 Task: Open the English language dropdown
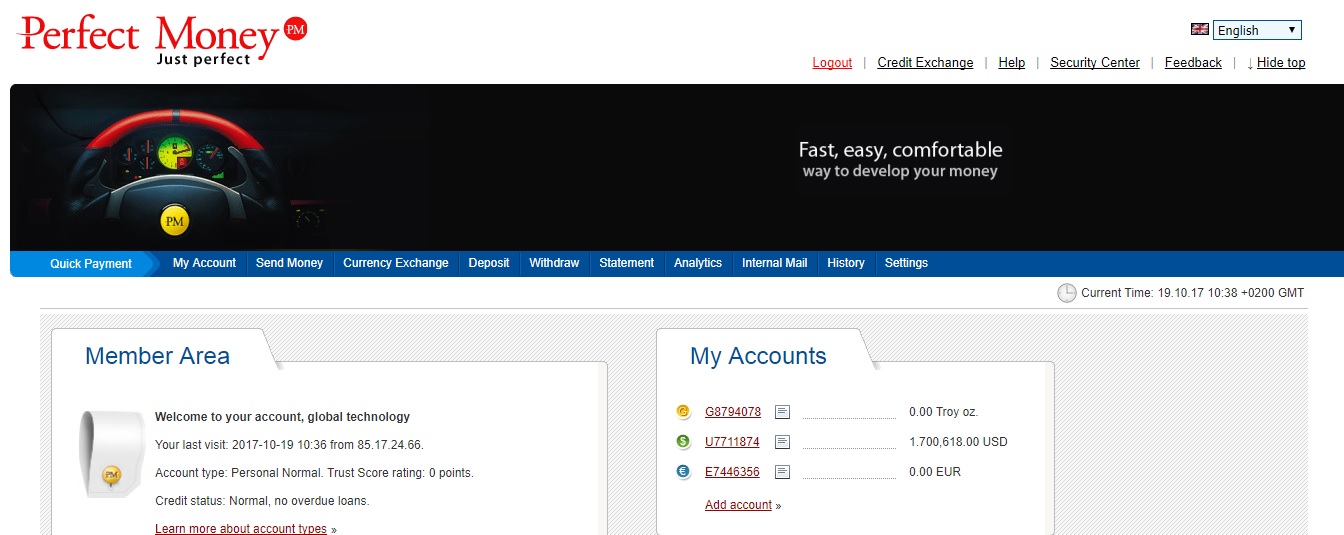coord(1257,30)
